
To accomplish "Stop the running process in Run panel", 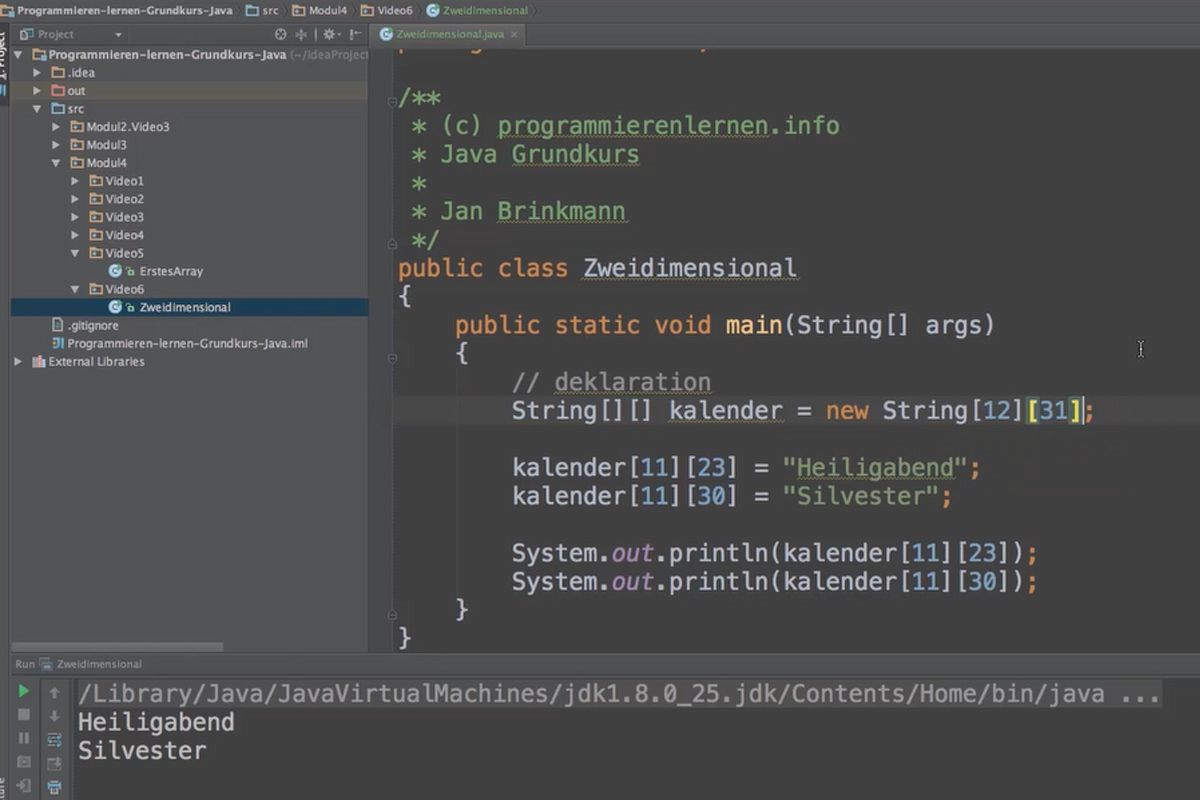I will point(24,715).
